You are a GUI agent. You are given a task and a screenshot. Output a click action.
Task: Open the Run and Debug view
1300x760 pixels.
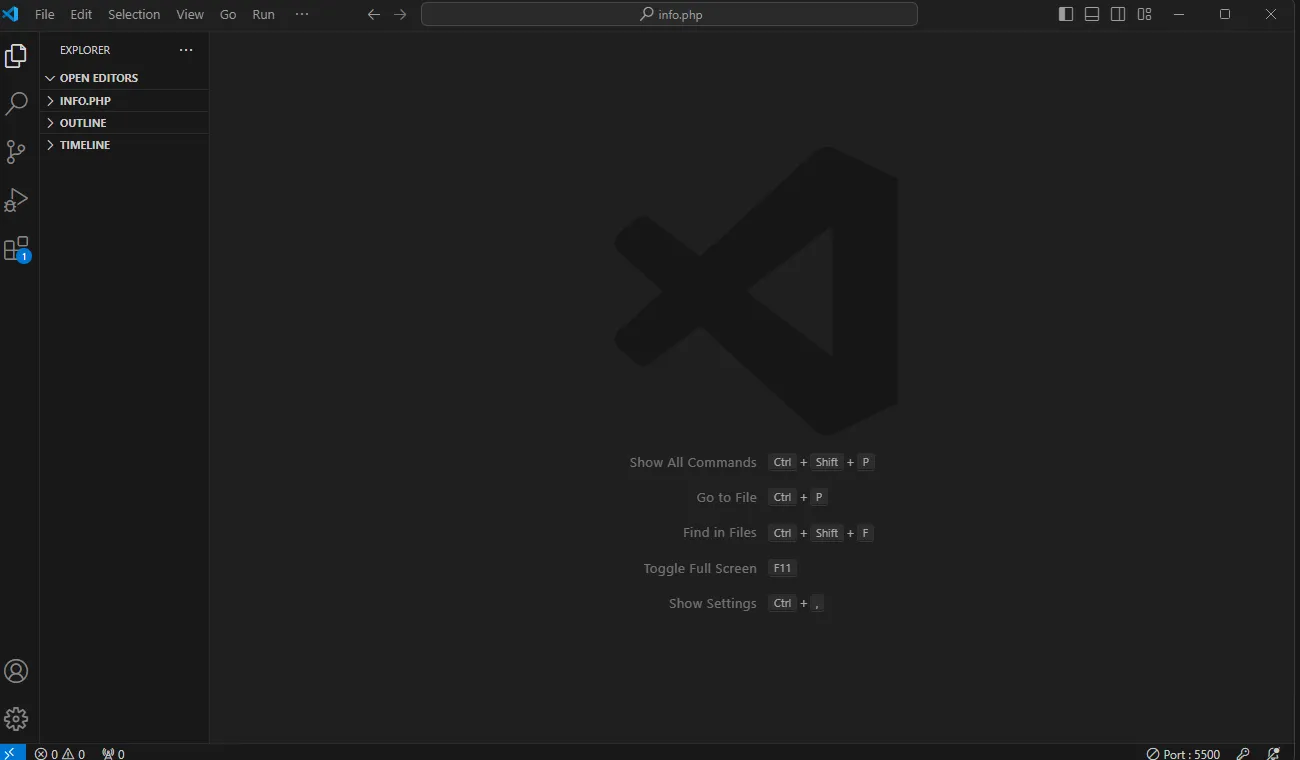pos(16,200)
